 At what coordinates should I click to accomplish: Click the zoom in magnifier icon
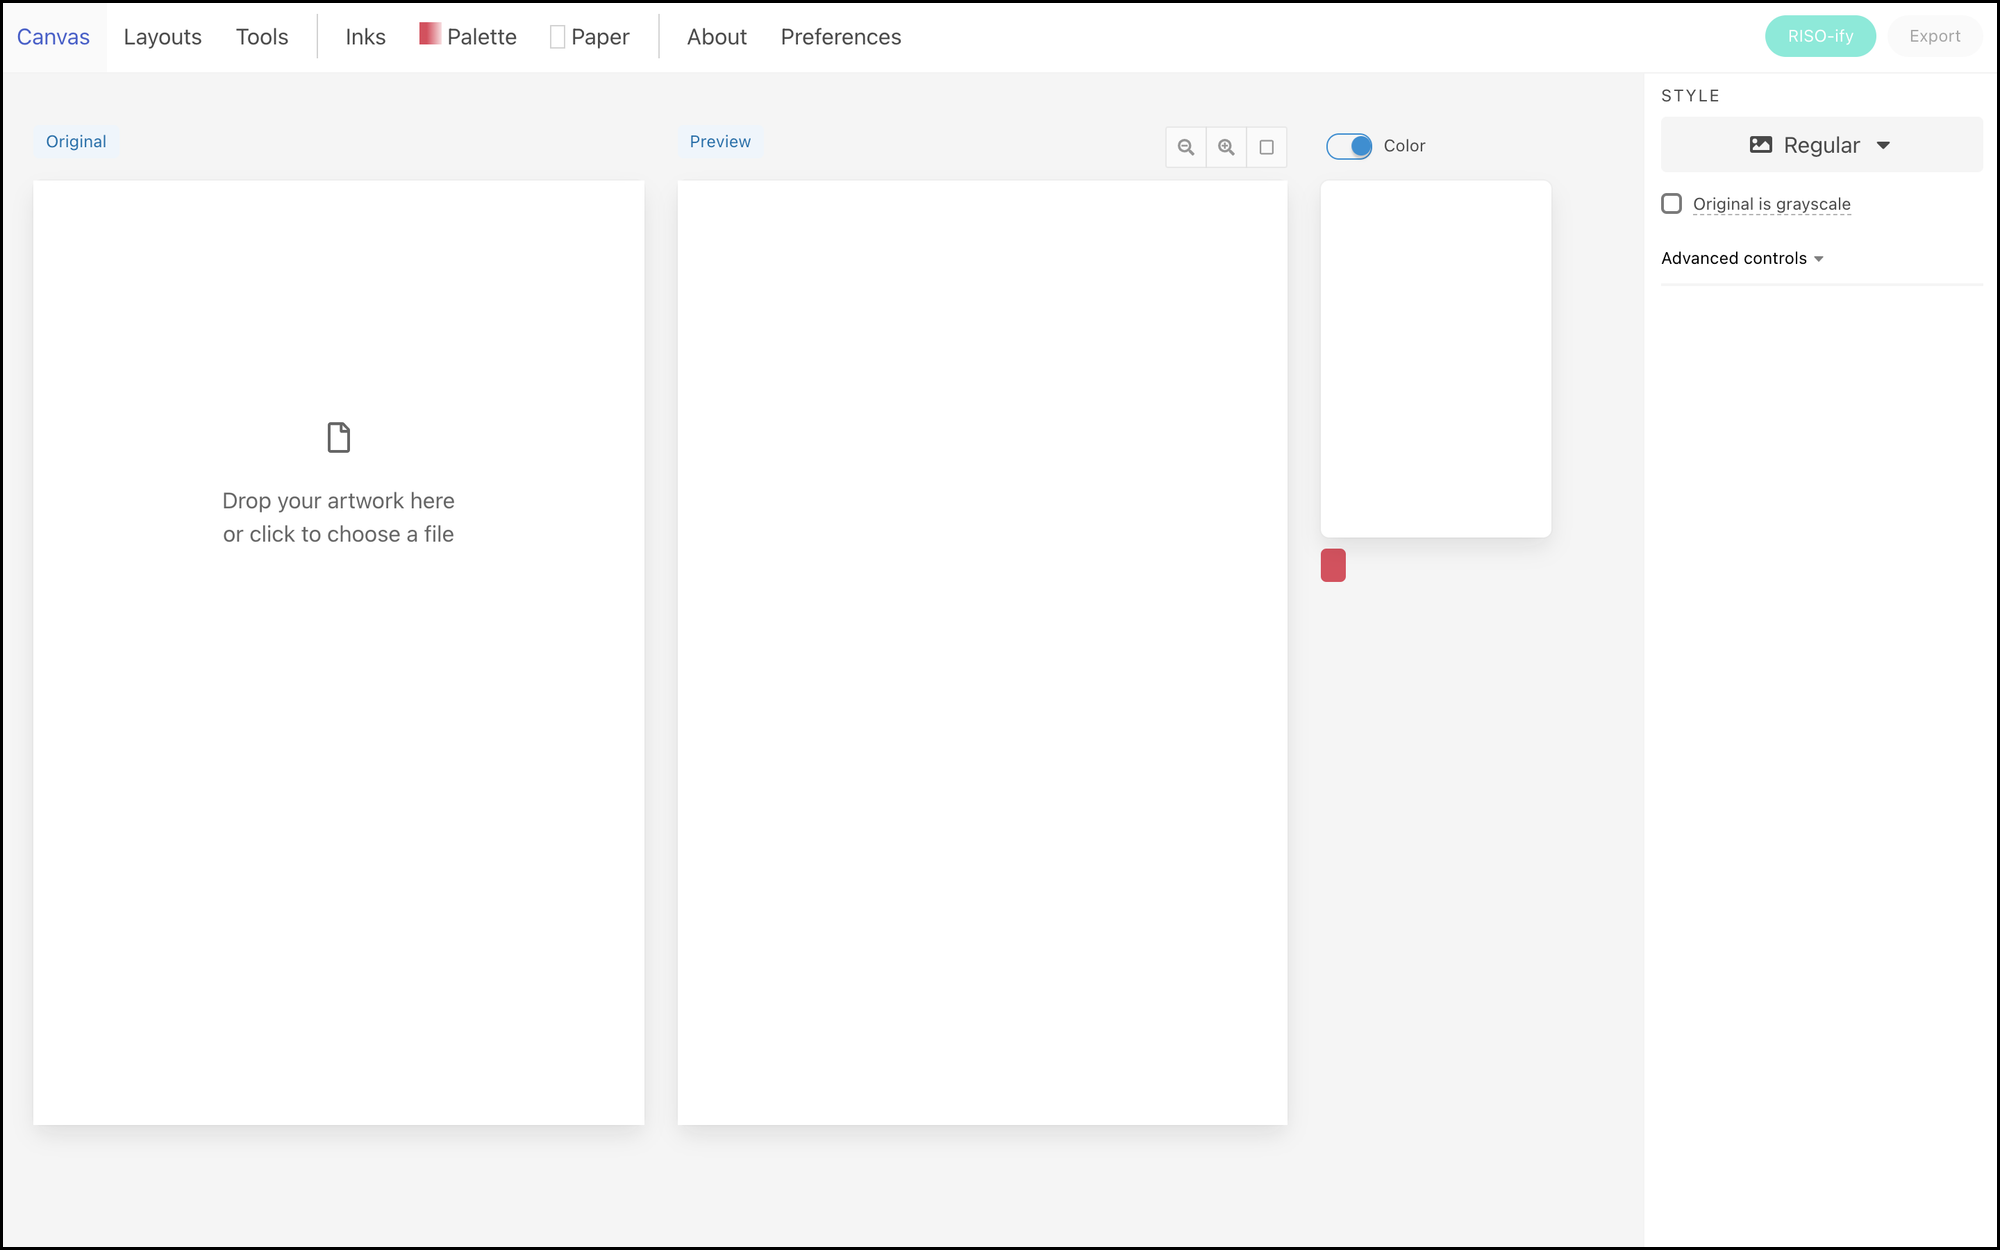pos(1226,147)
